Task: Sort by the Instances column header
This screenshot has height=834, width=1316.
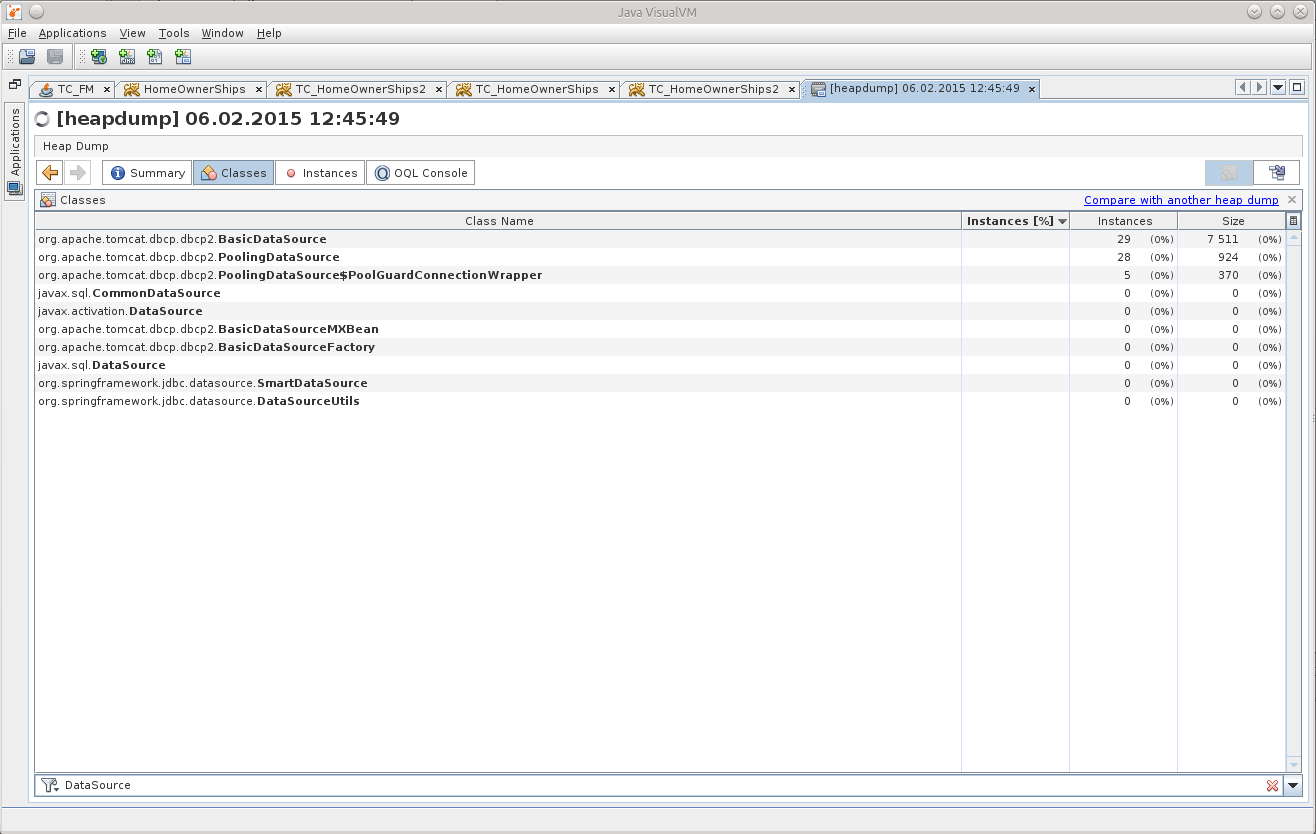Action: coord(1124,221)
